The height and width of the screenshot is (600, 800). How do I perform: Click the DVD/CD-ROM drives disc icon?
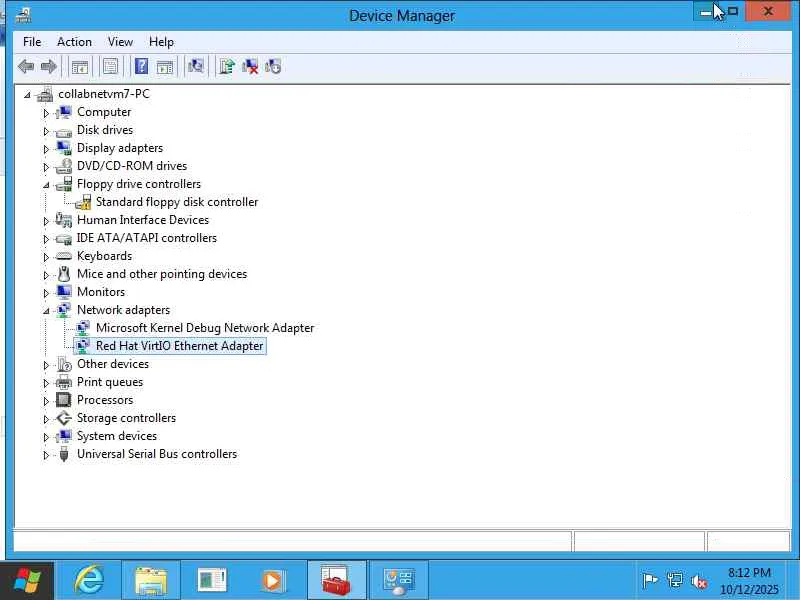click(x=64, y=166)
